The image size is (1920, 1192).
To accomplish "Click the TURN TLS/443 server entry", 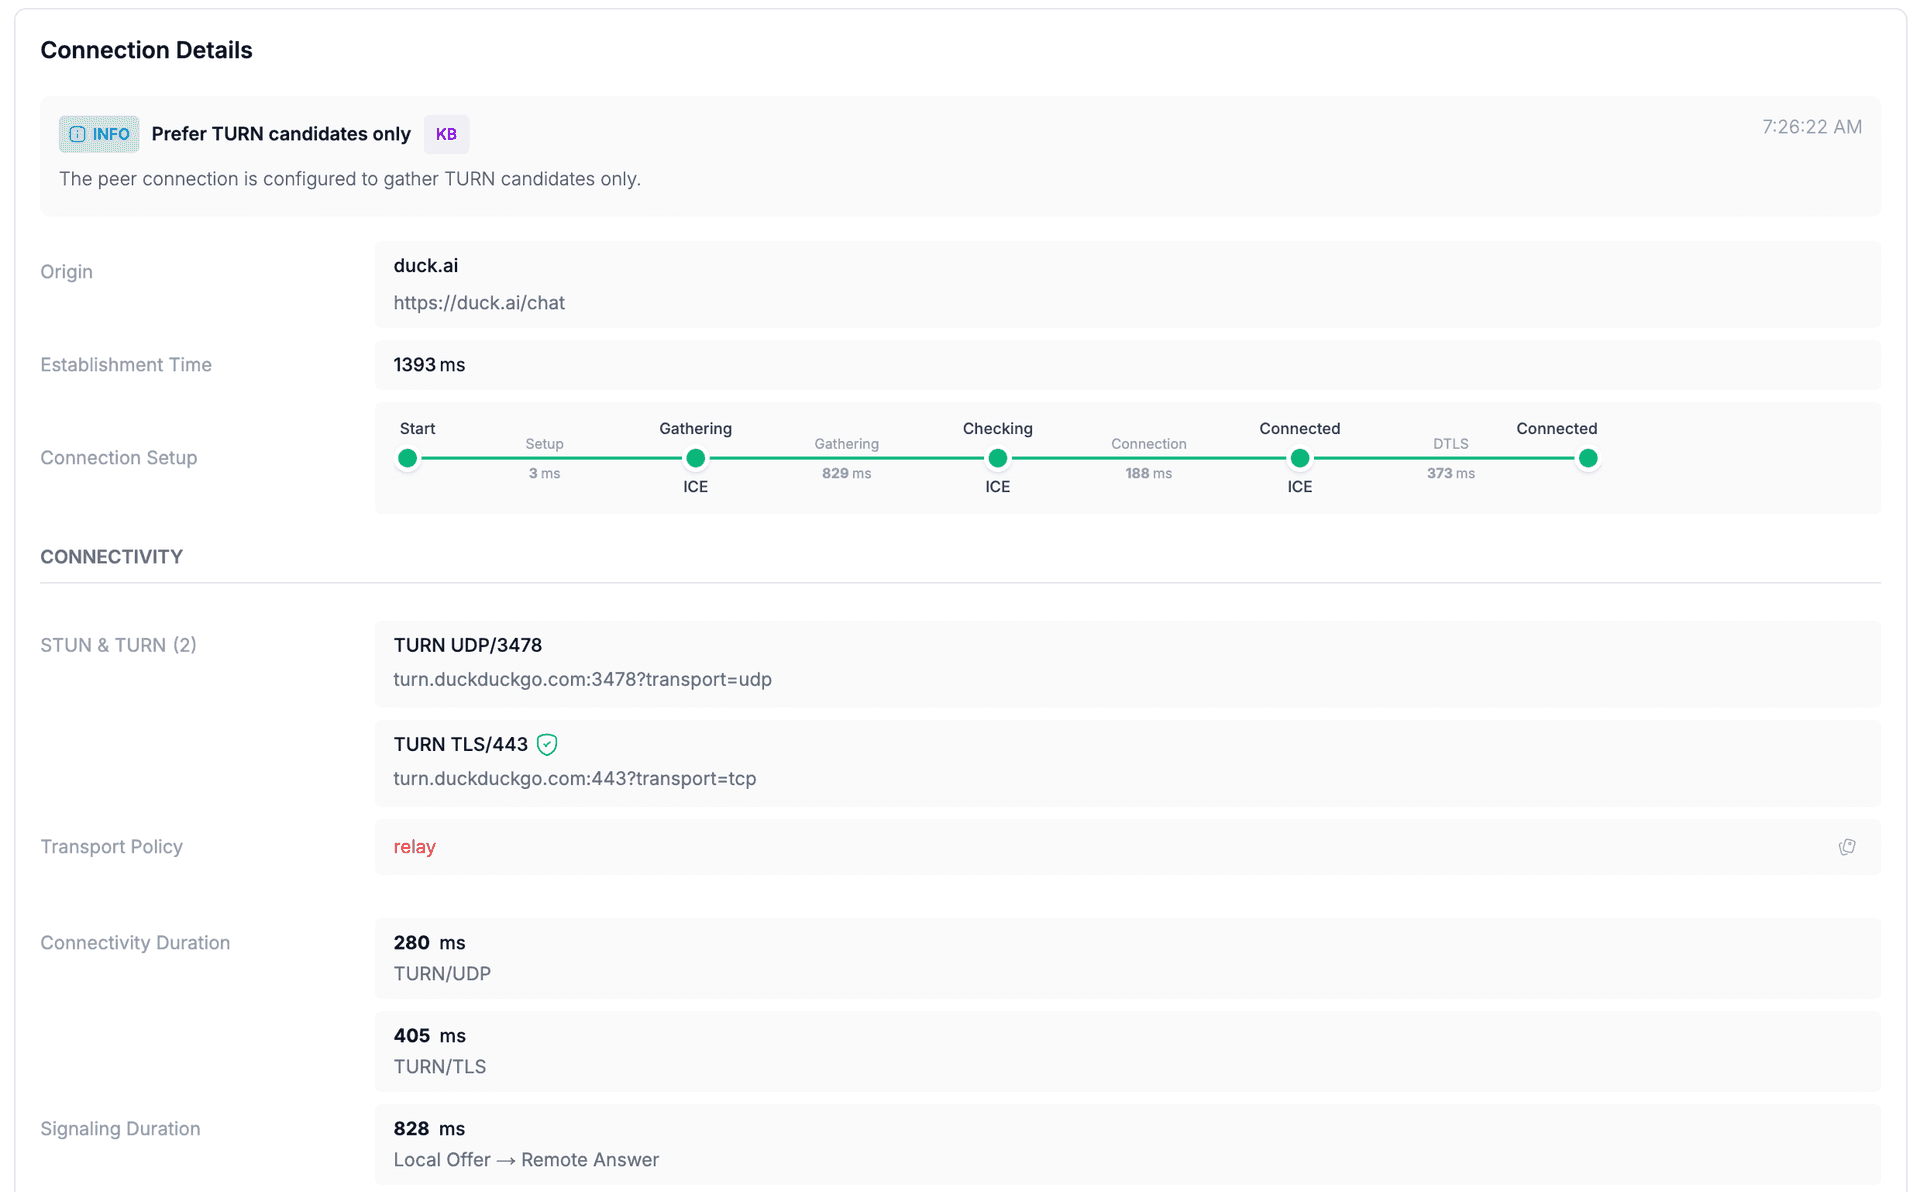I will 462,744.
